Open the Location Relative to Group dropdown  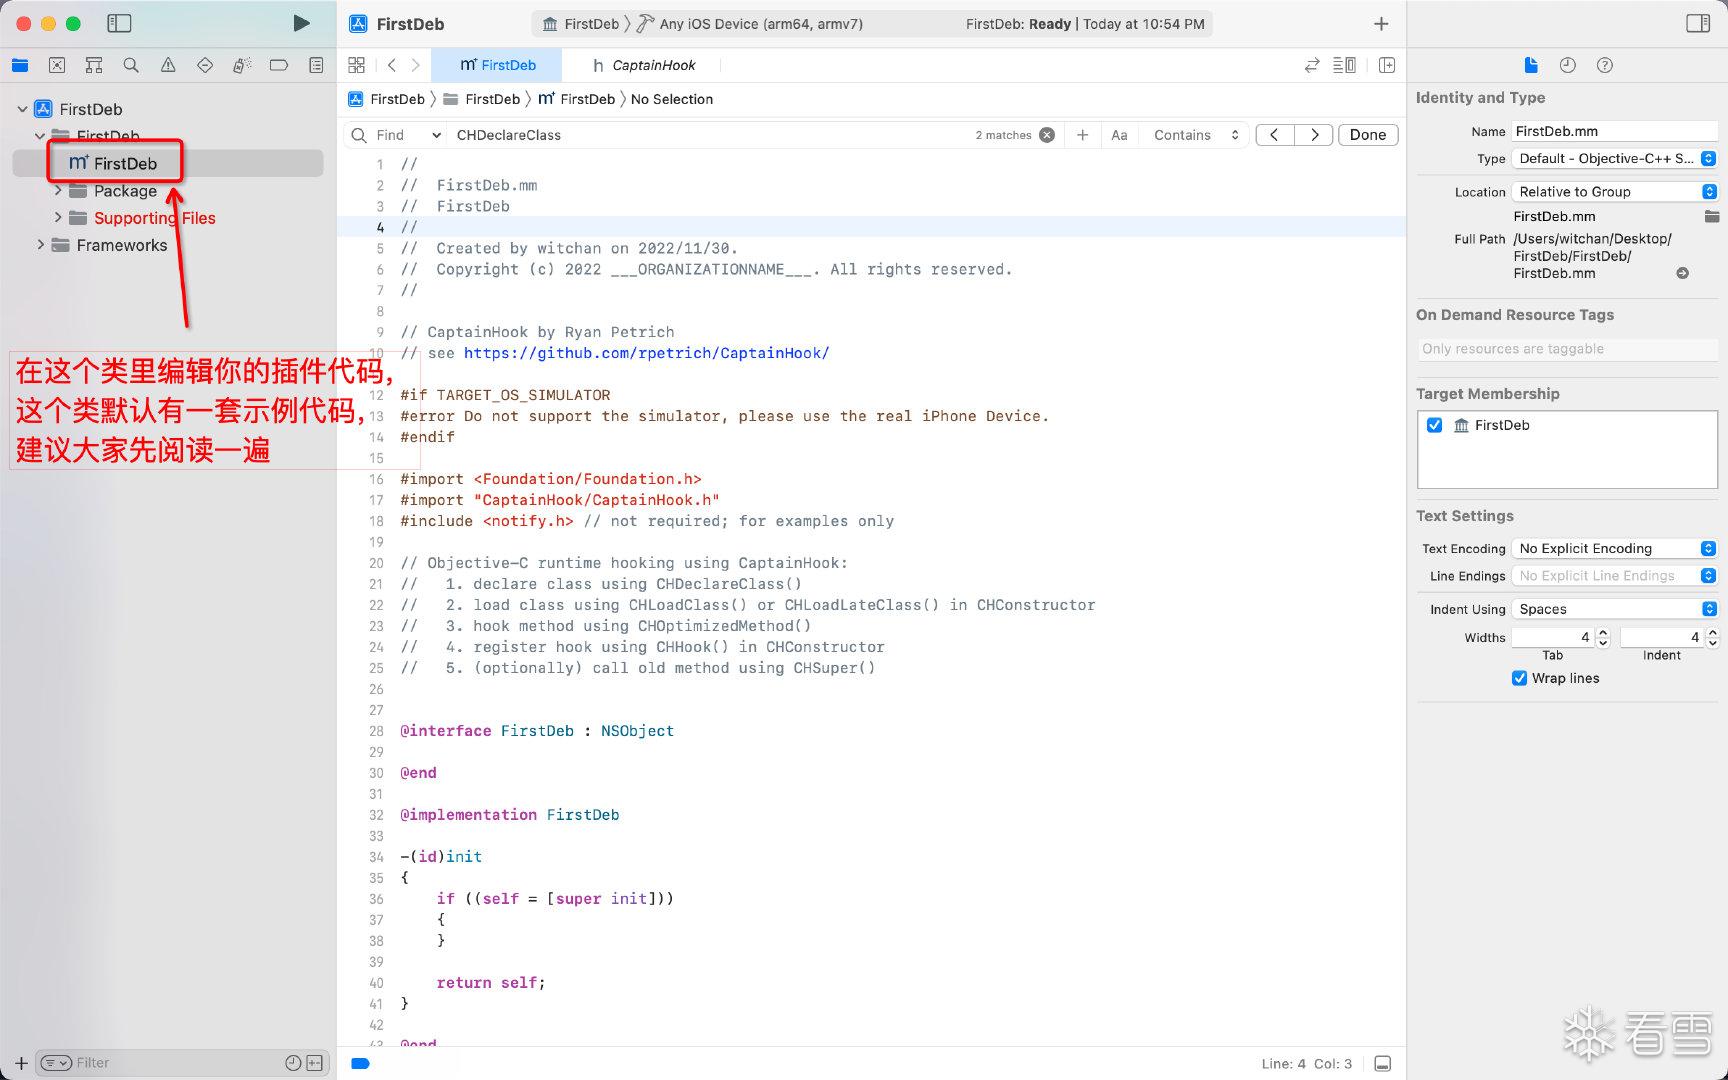coord(1614,191)
